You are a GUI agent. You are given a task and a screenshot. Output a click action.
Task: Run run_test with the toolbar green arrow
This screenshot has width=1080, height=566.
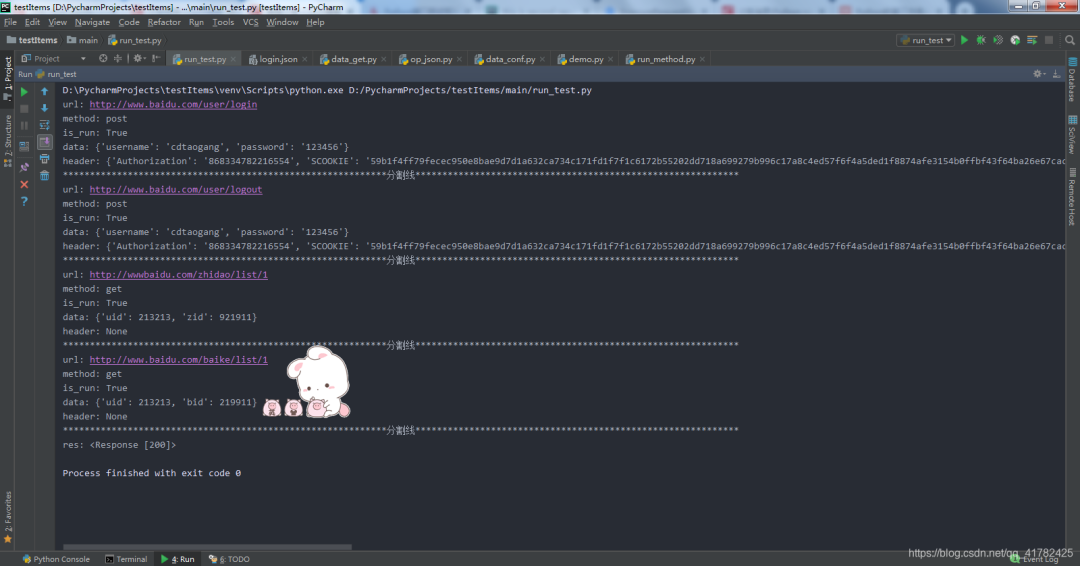coord(964,40)
